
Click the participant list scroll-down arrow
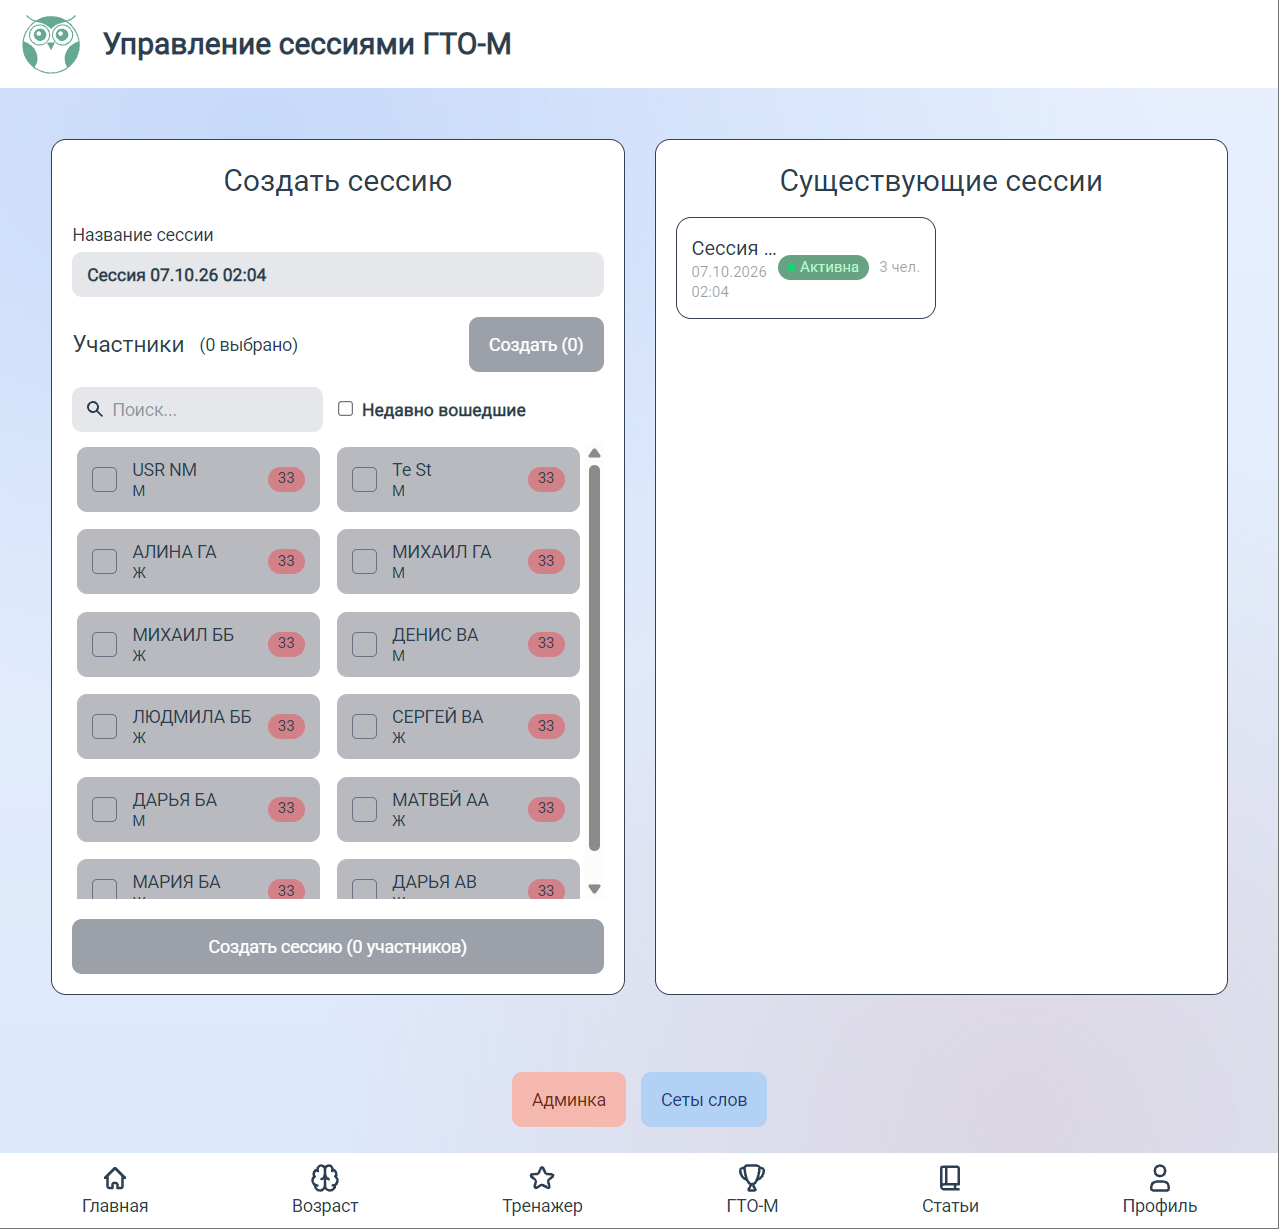[595, 889]
